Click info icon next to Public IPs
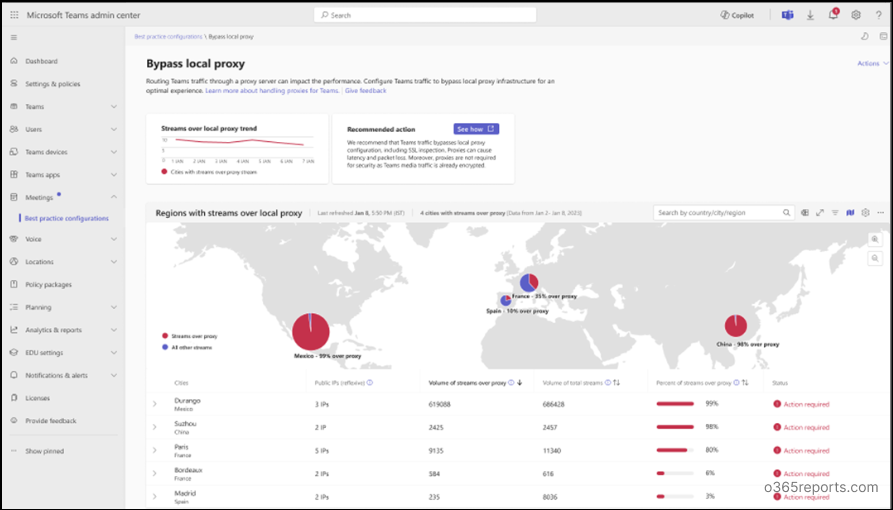This screenshot has height=510, width=893. click(x=370, y=383)
